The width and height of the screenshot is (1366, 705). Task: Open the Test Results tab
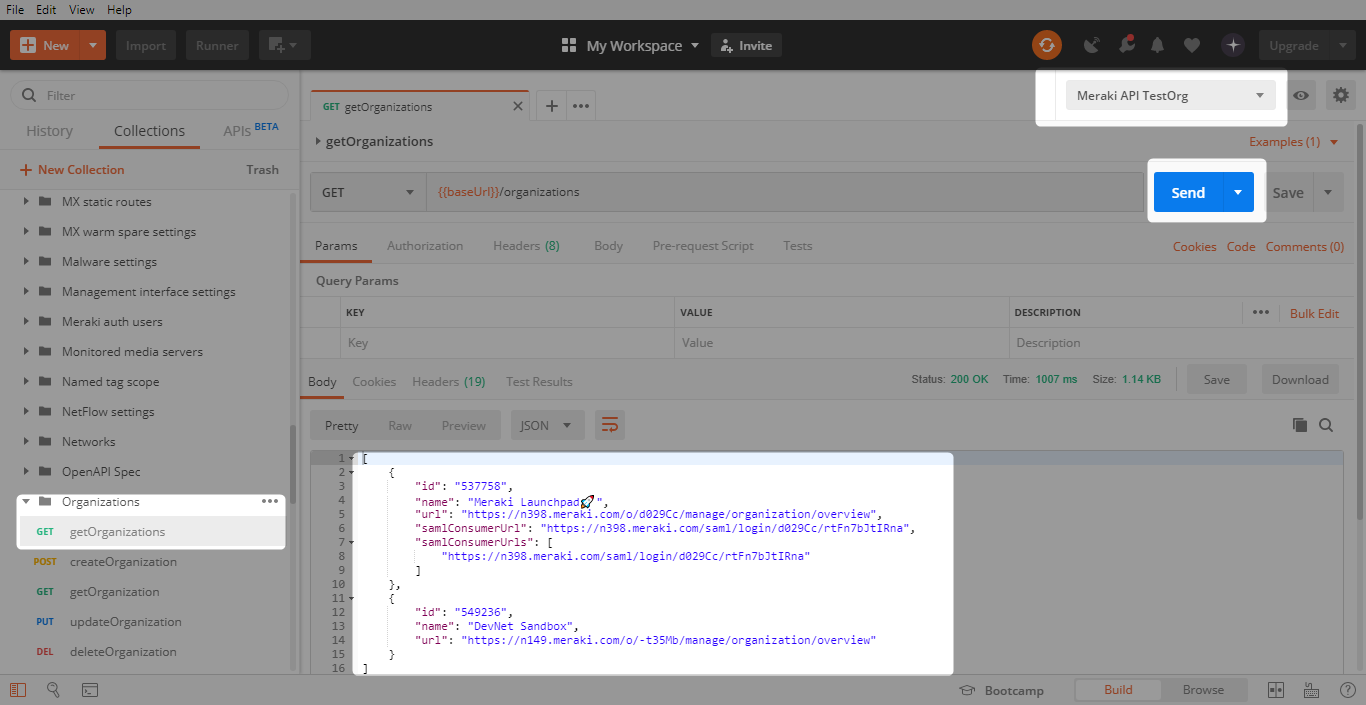539,382
